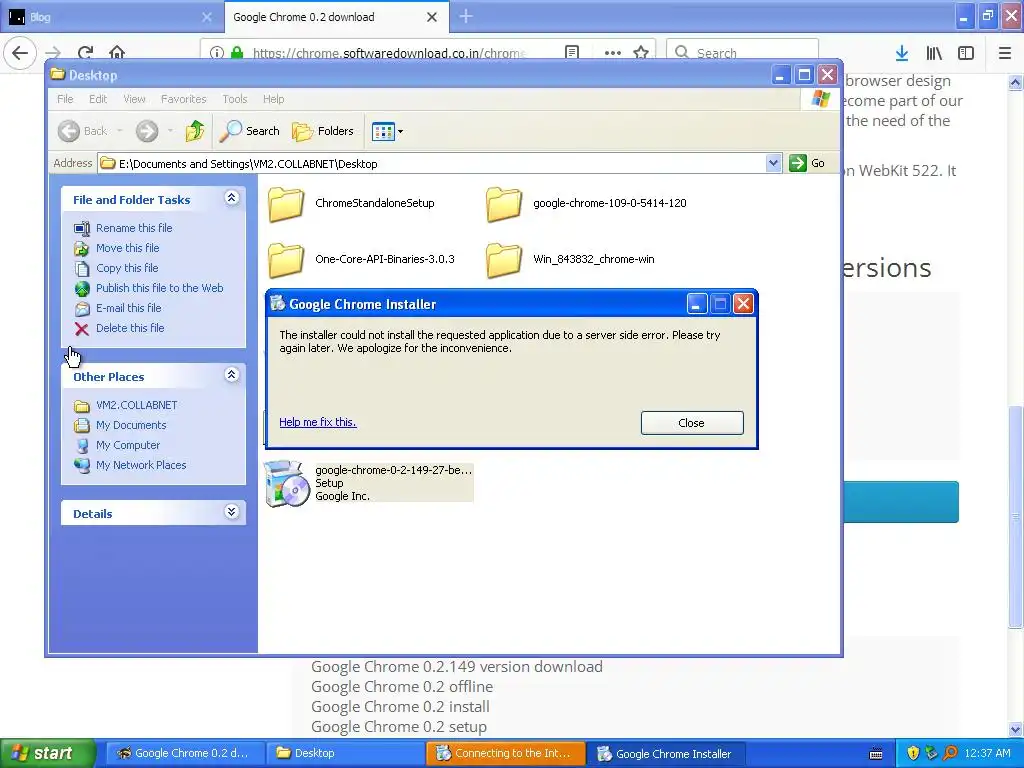The image size is (1024, 768).
Task: Click Help me fix this link
Action: [317, 422]
